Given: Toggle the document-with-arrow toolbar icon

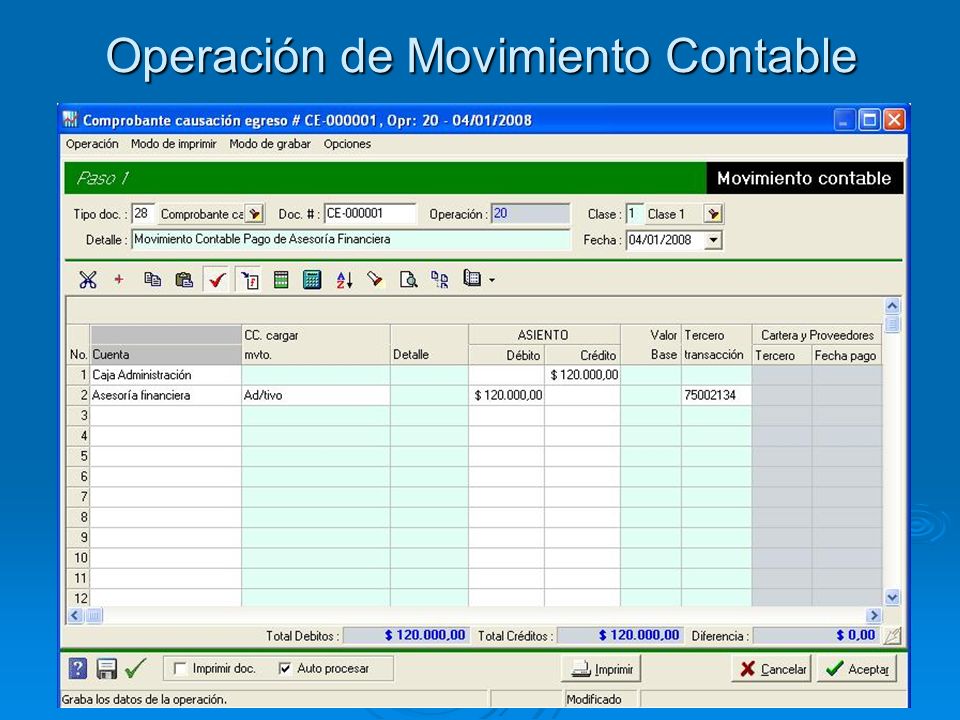Looking at the screenshot, I should (249, 280).
